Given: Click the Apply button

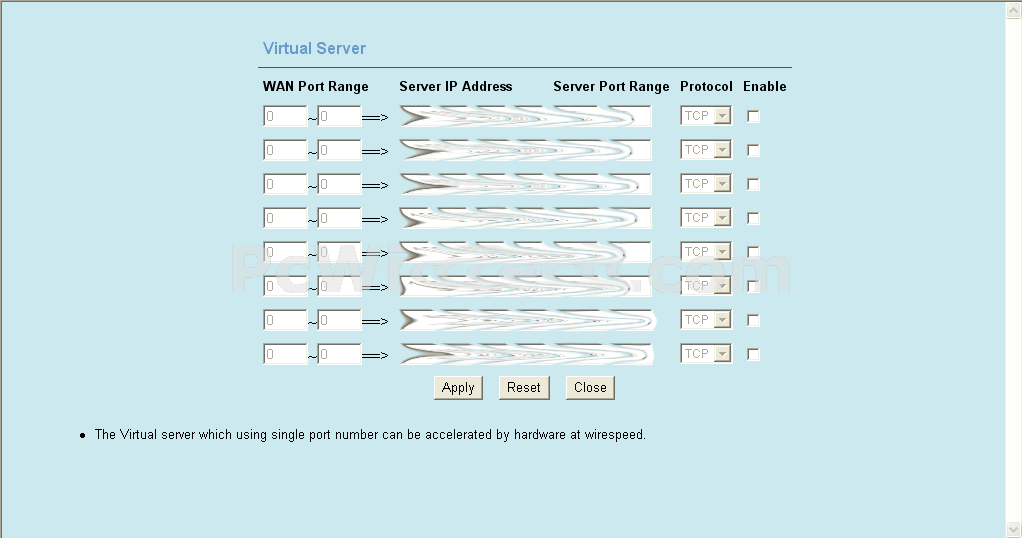Looking at the screenshot, I should [458, 388].
